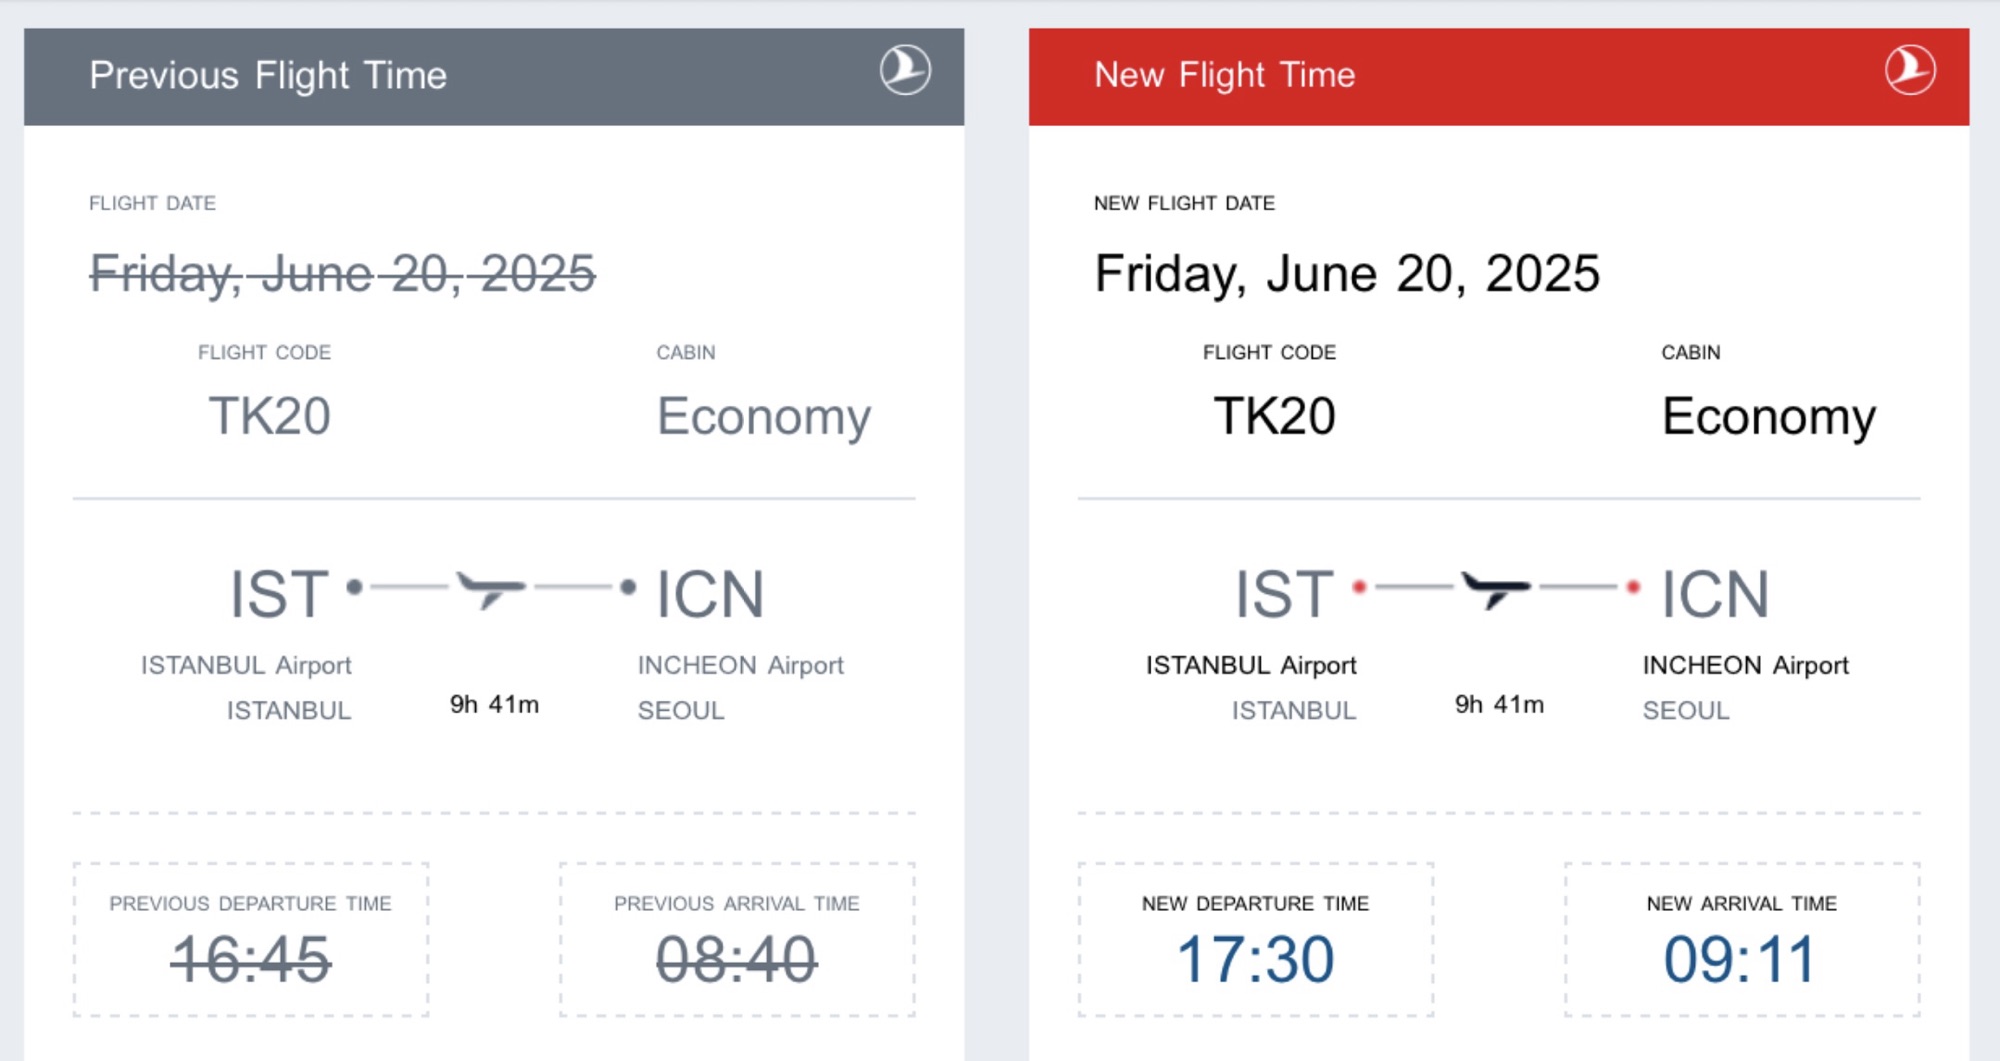This screenshot has width=2000, height=1061.
Task: Click the dark airplane icon in New Flight card
Action: click(1495, 589)
